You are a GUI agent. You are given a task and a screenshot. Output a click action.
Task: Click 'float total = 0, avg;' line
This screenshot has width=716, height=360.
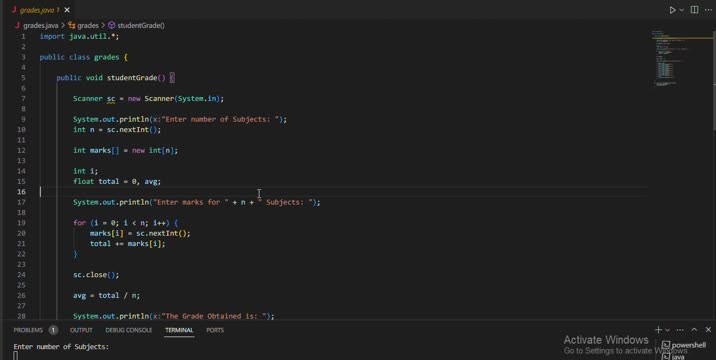117,181
